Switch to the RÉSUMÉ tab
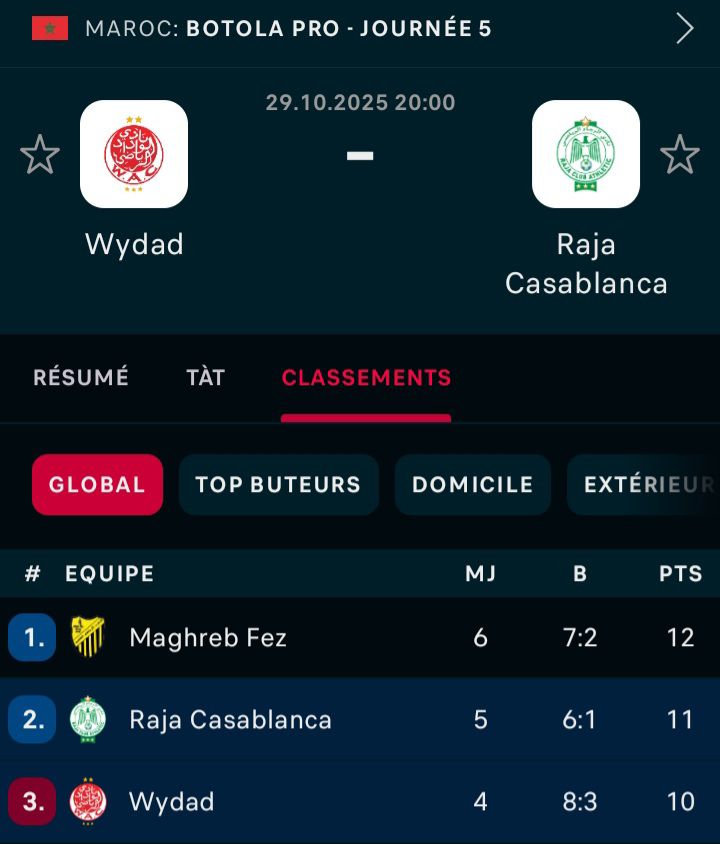This screenshot has width=720, height=844. click(81, 377)
